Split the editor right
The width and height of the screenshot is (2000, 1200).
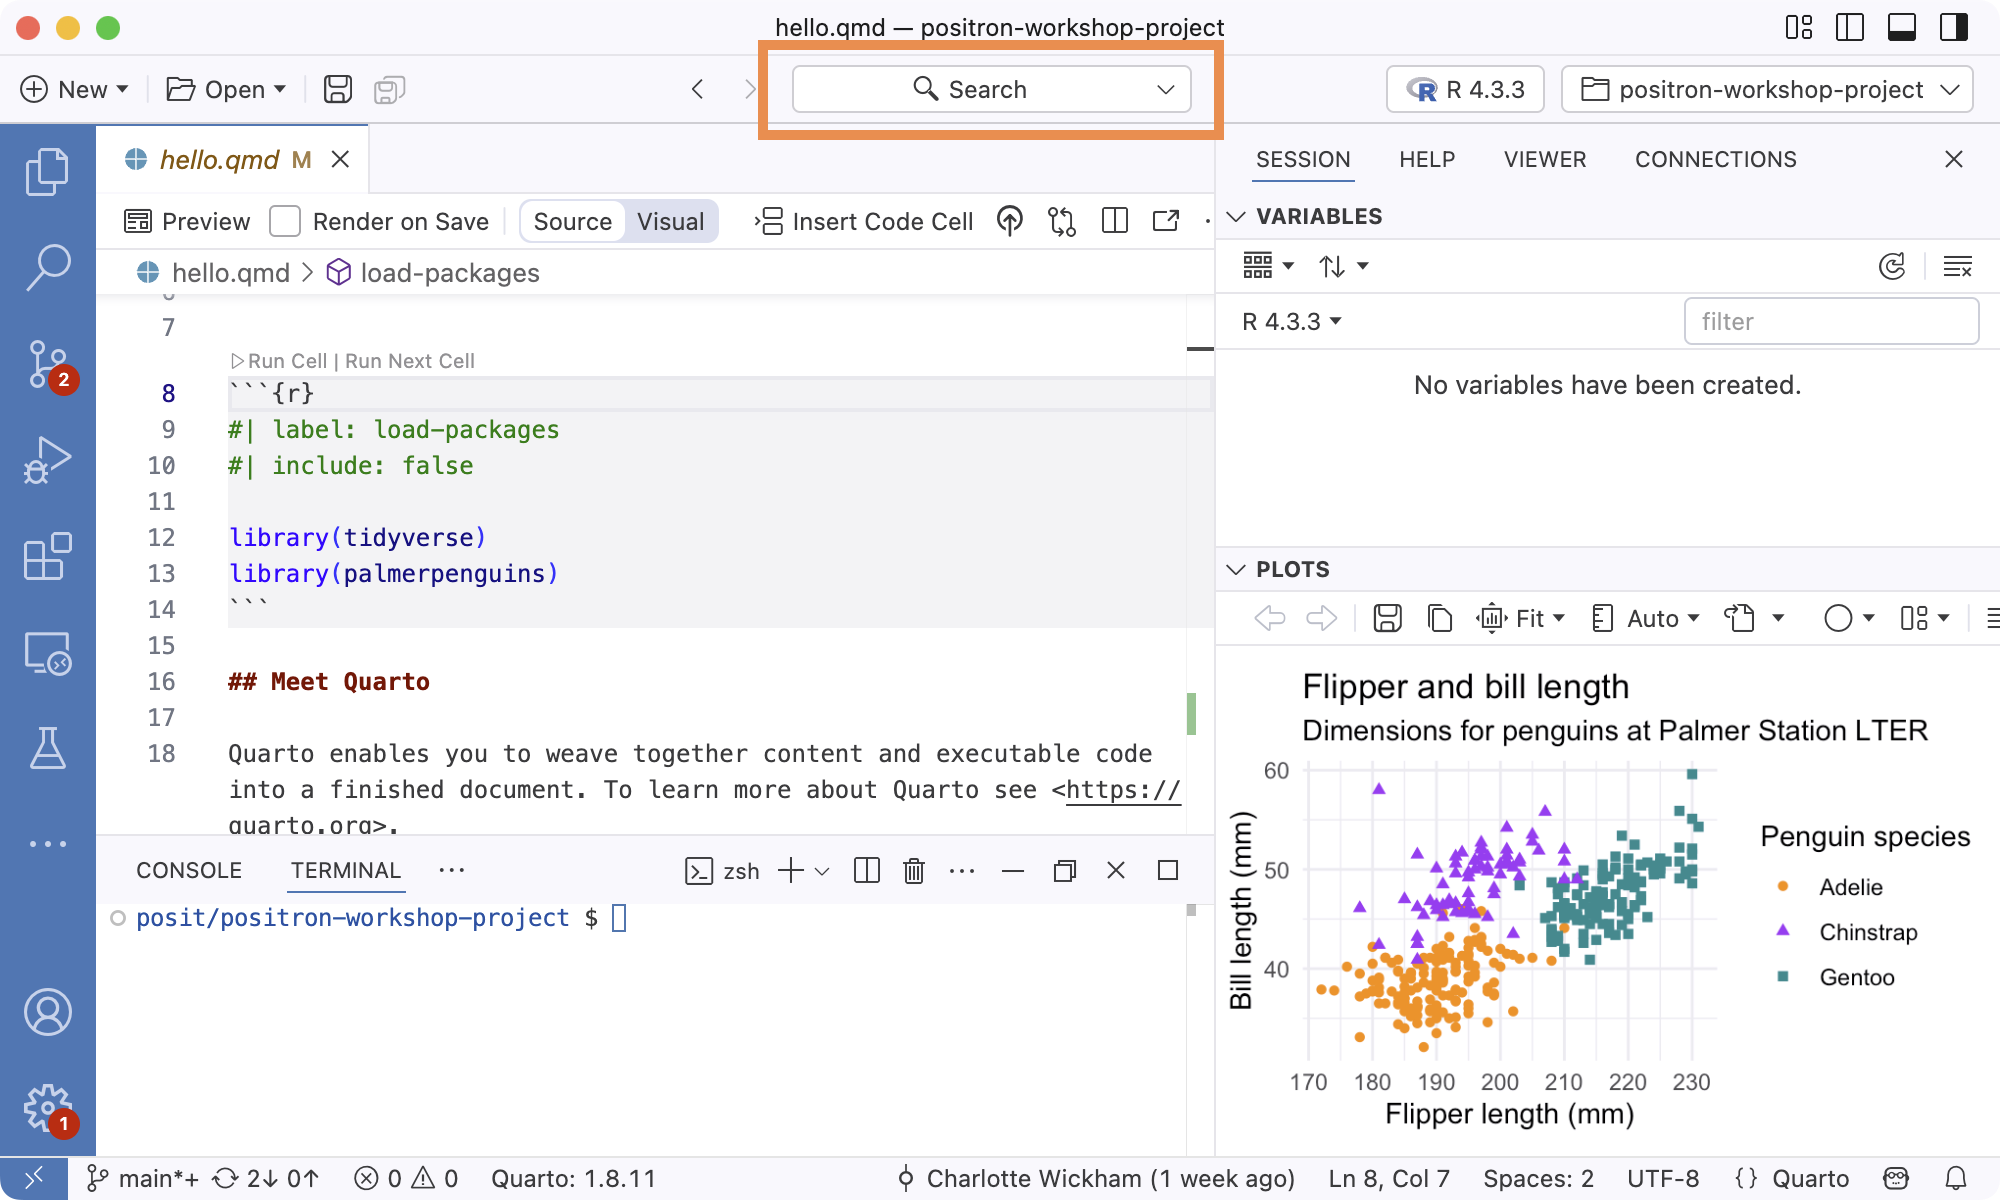(1114, 221)
